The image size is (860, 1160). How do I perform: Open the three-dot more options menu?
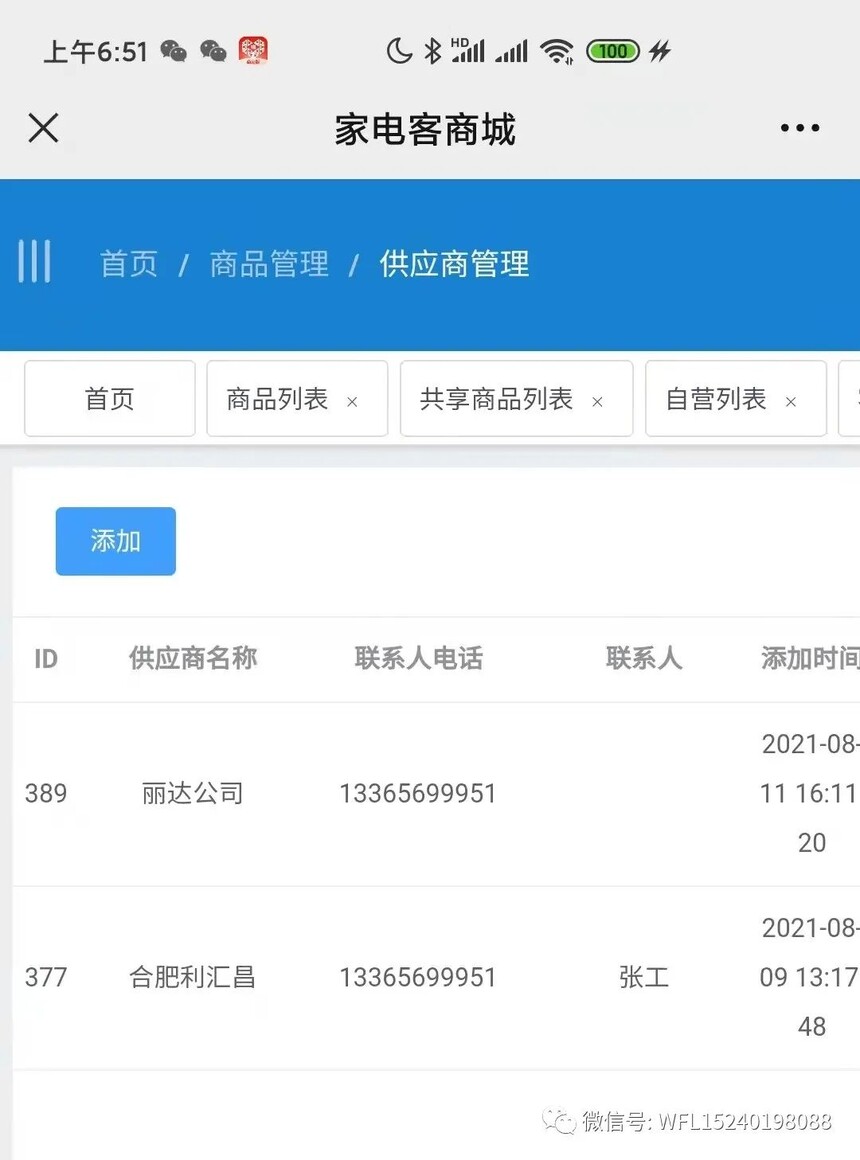800,128
